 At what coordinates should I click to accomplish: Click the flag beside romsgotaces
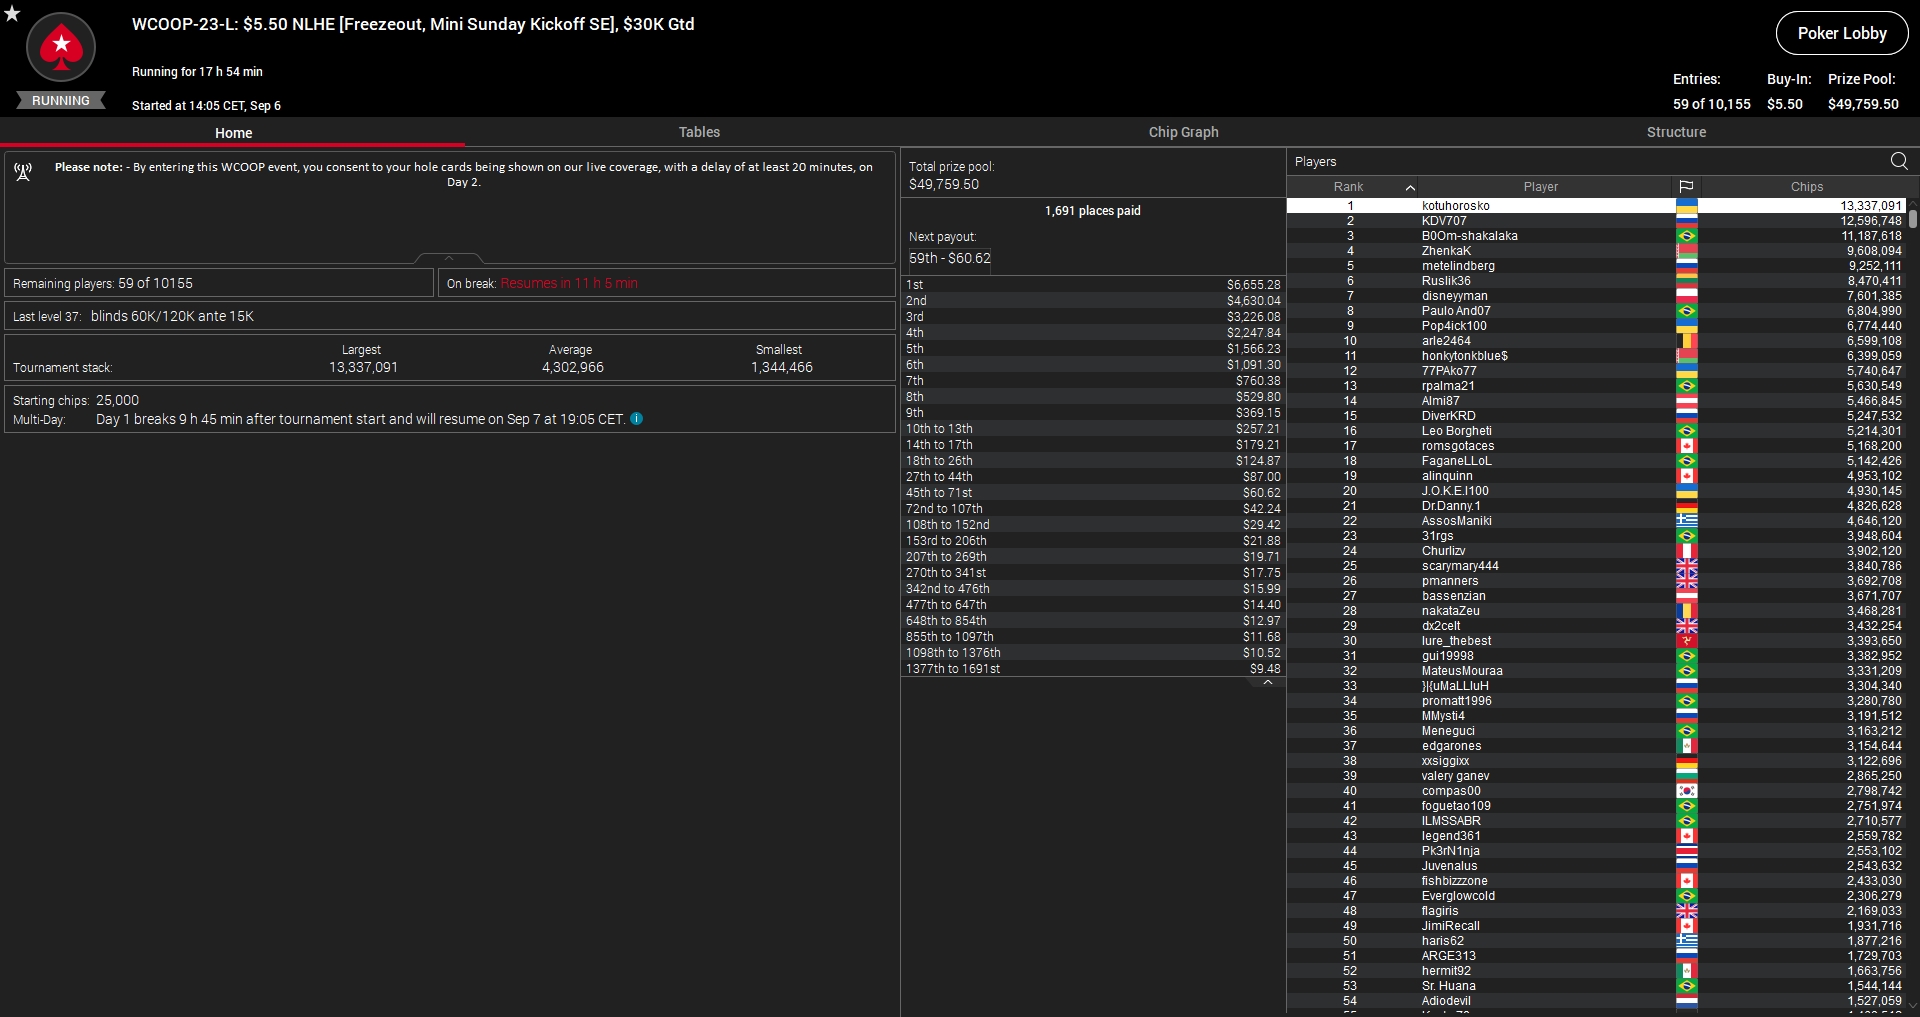pos(1687,446)
